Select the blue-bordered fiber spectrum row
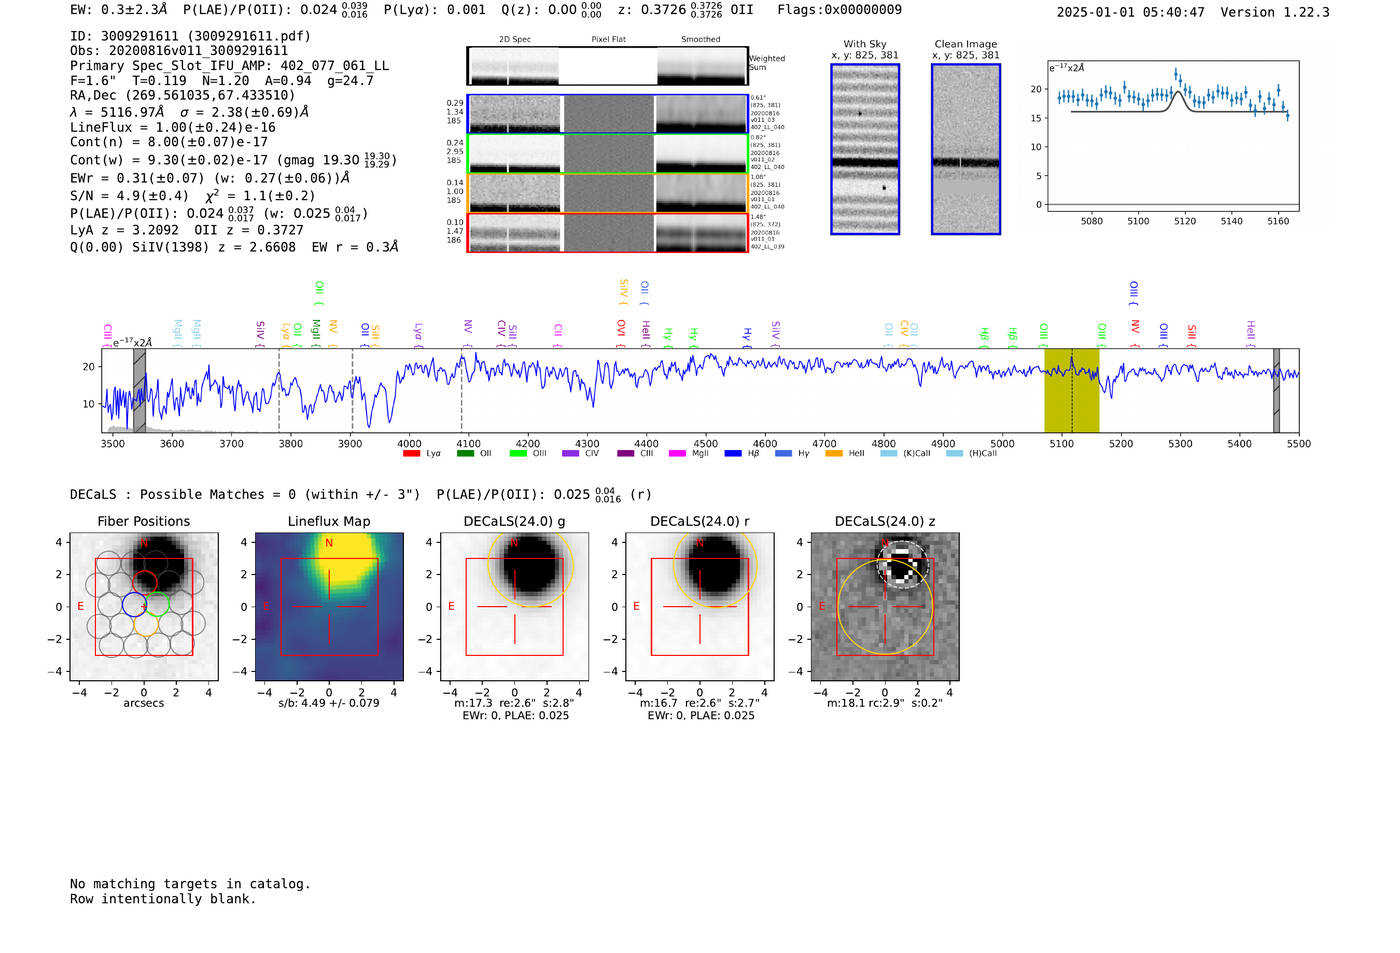This screenshot has width=1400, height=953. (x=607, y=114)
